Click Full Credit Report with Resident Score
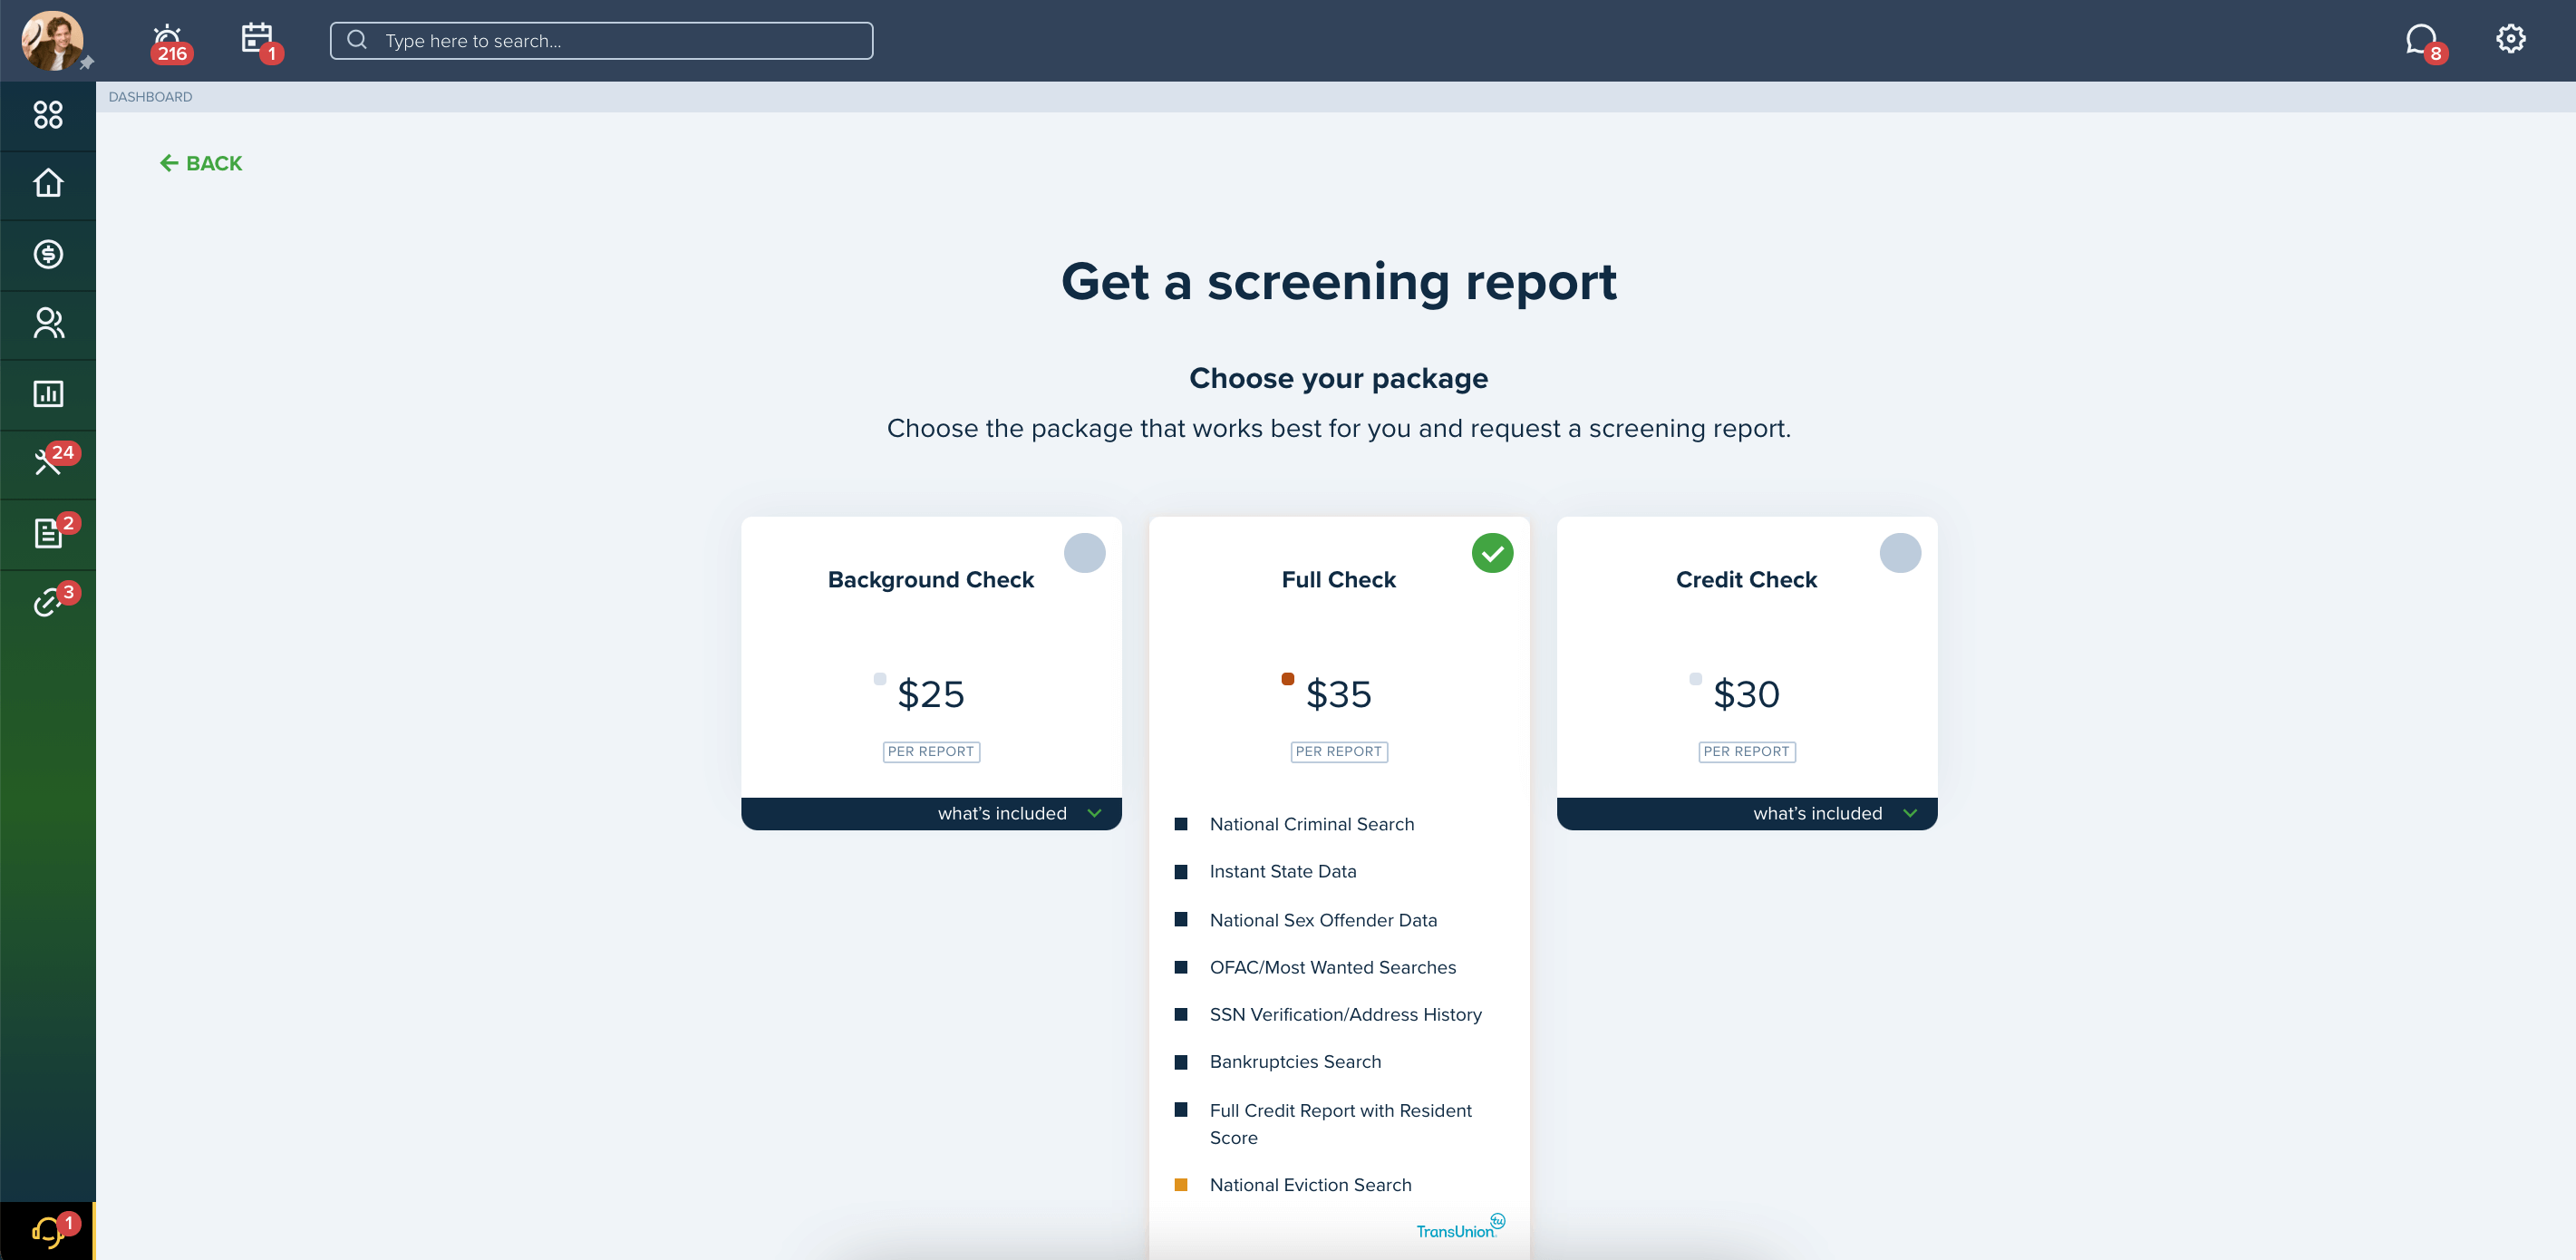The image size is (2576, 1260). click(x=1341, y=1124)
